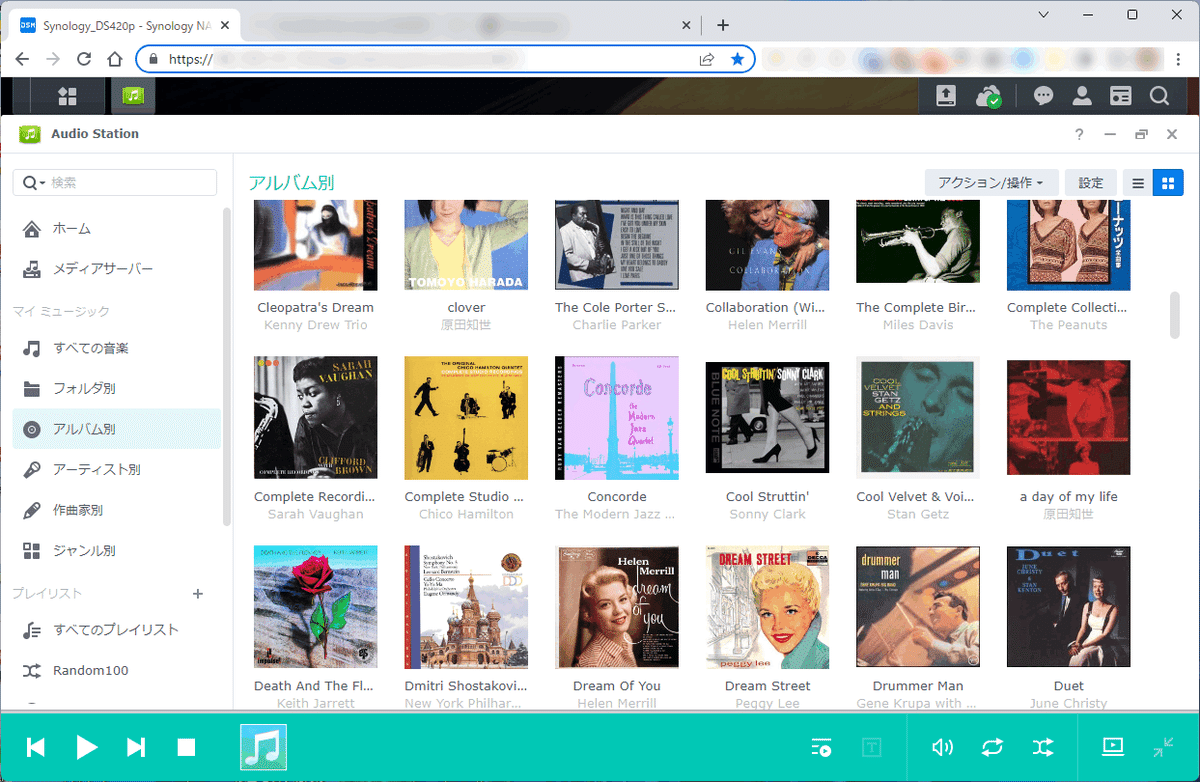Viewport: 1200px width, 782px height.
Task: Open the widgets panel
Action: click(x=1123, y=95)
